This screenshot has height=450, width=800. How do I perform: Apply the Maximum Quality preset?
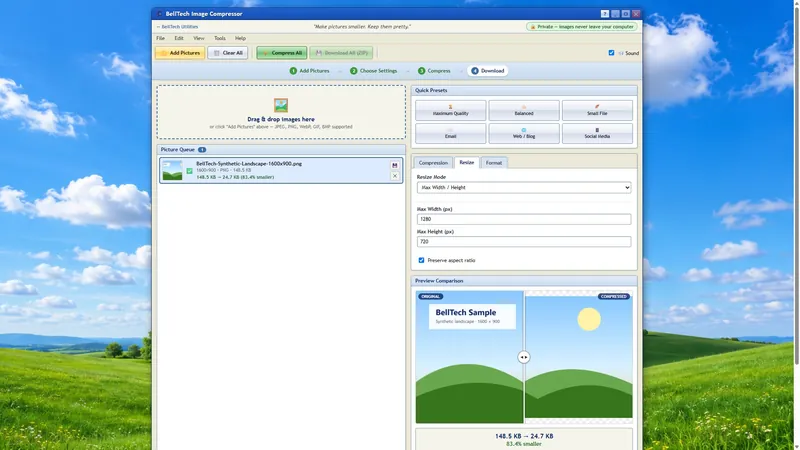[451, 110]
